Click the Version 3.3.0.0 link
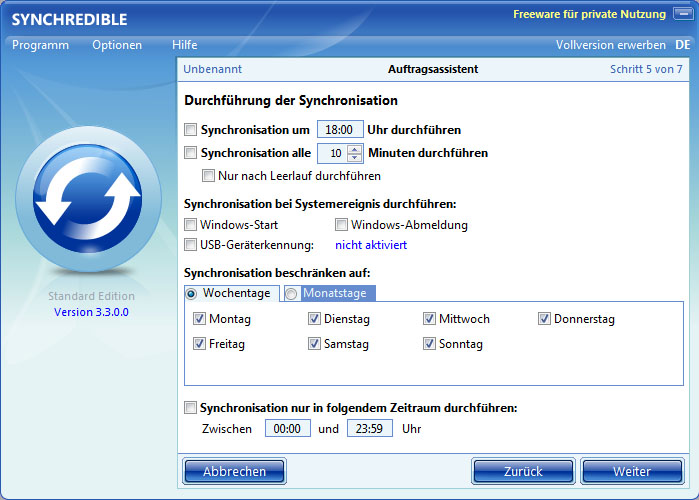699x500 pixels. click(x=91, y=312)
